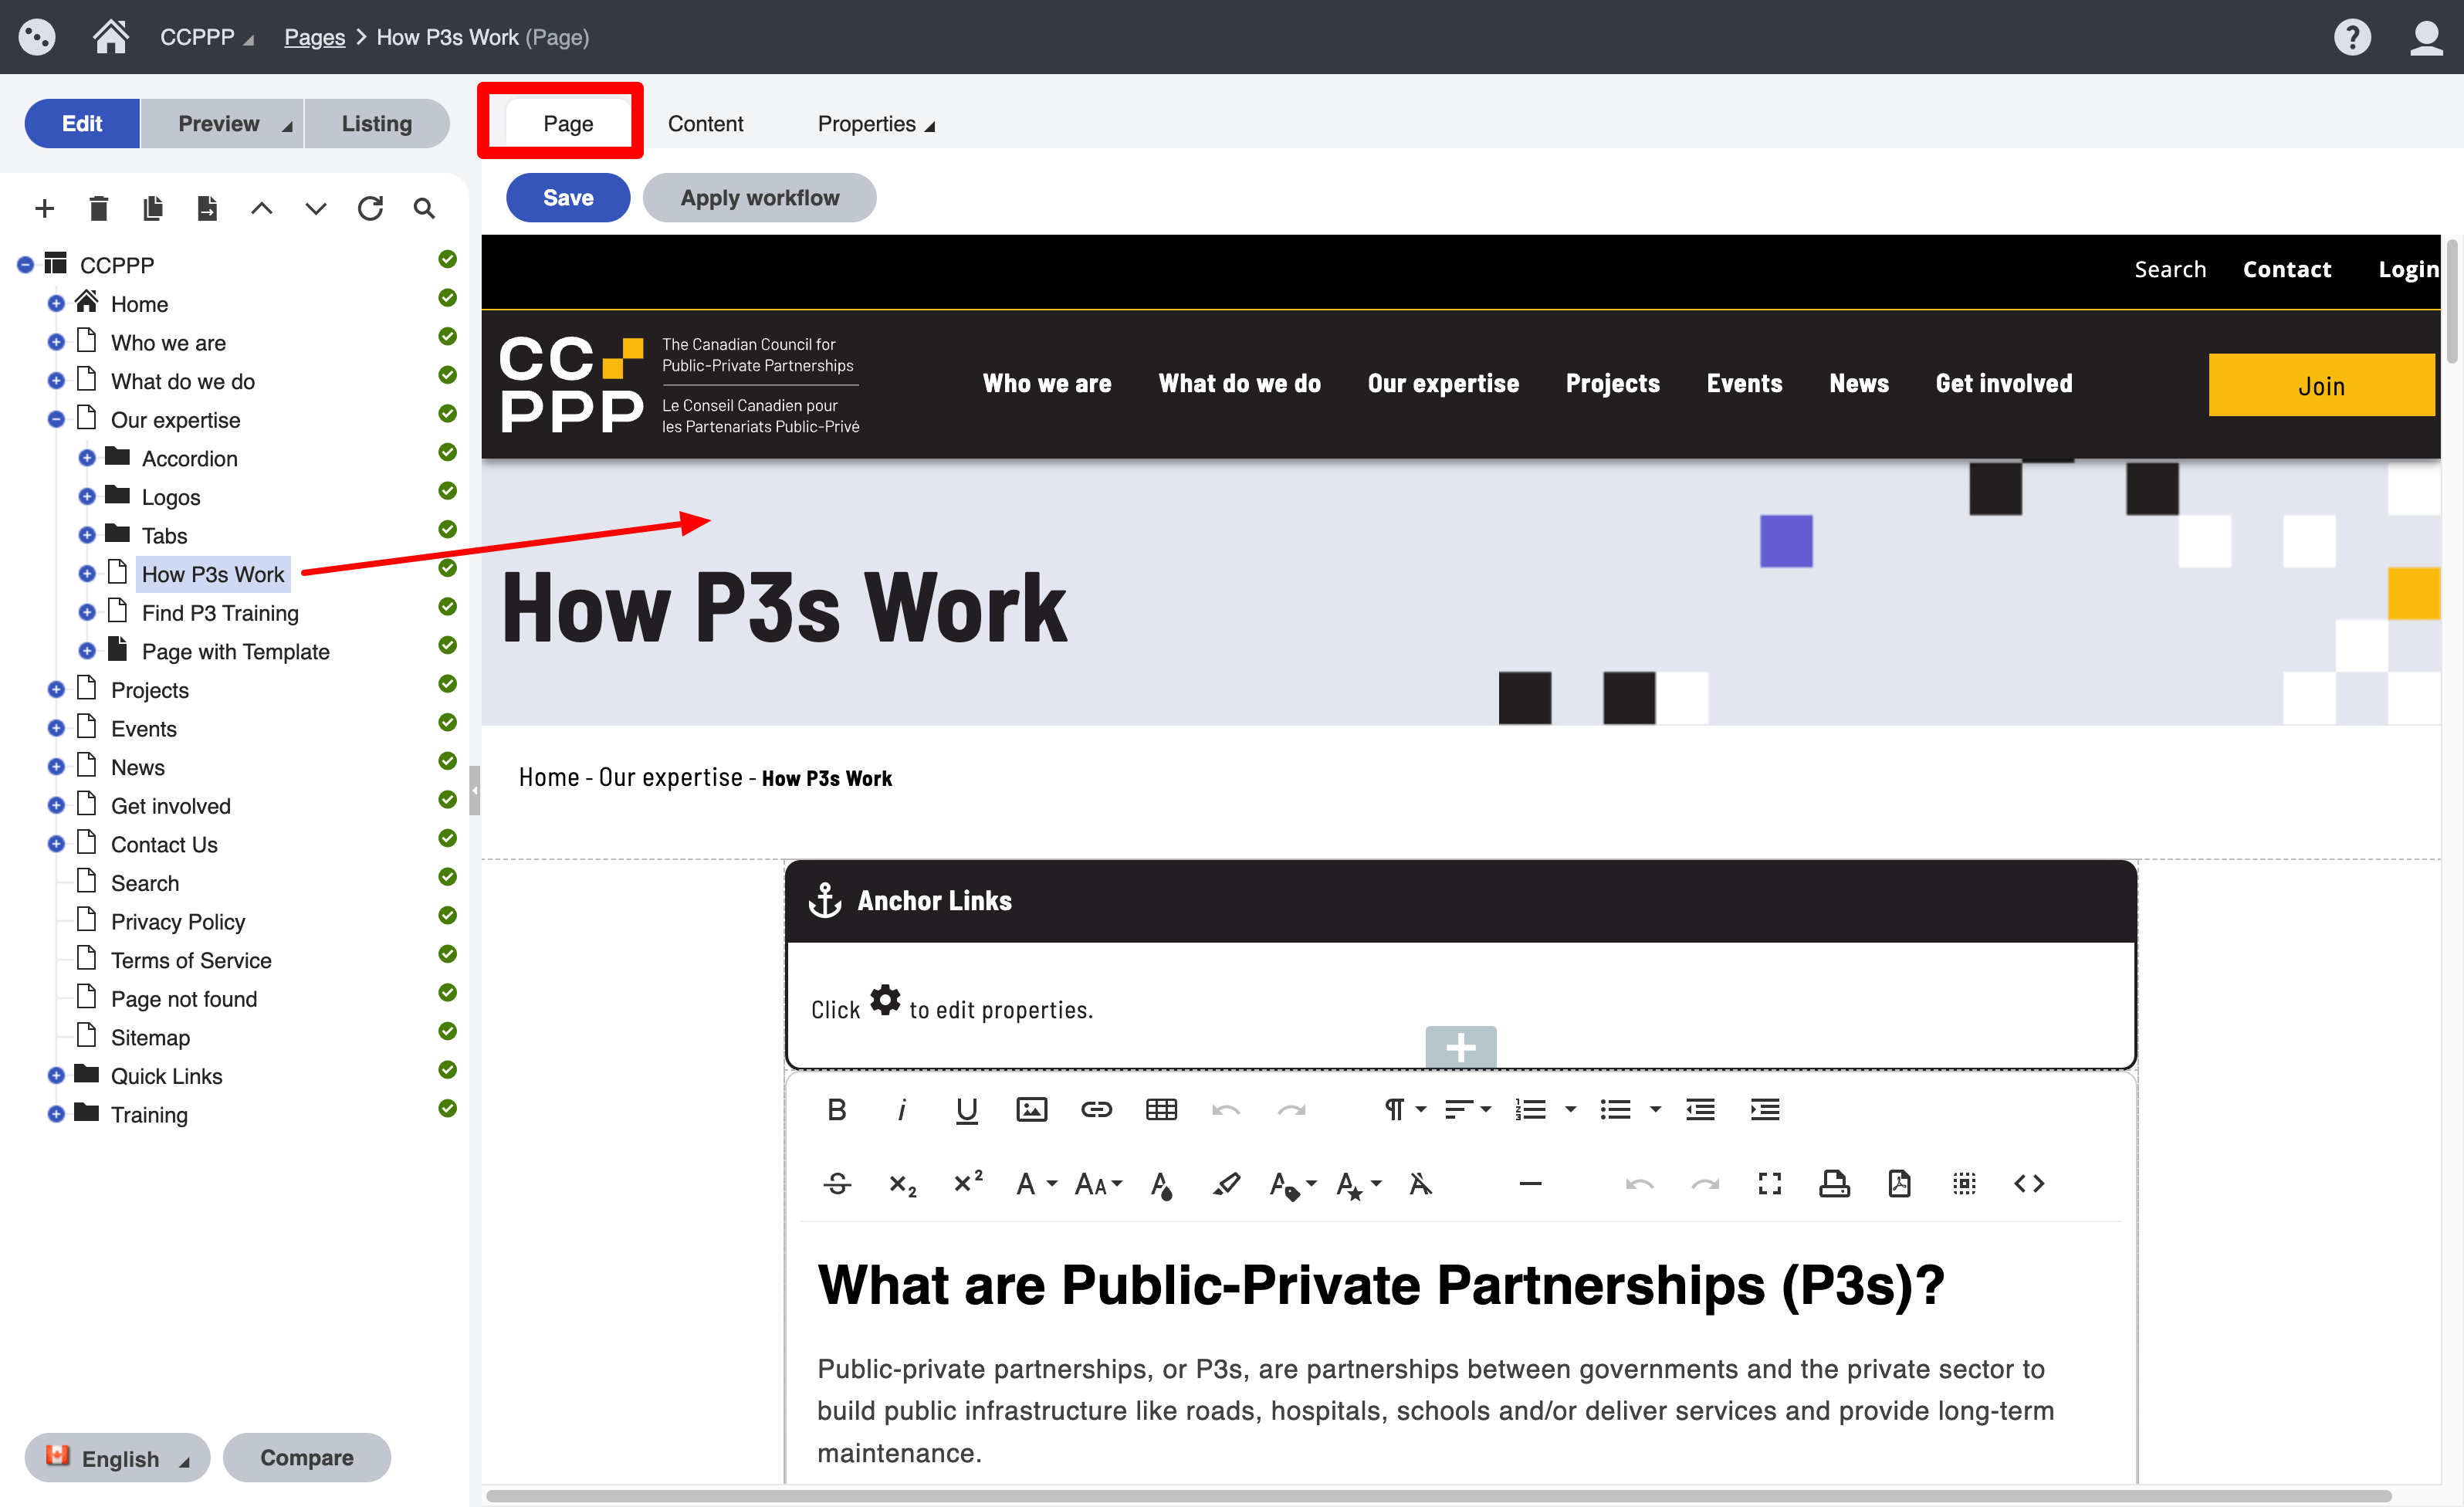Screen dimensions: 2464x1507
Task: Click News in site navigation
Action: 1859,383
